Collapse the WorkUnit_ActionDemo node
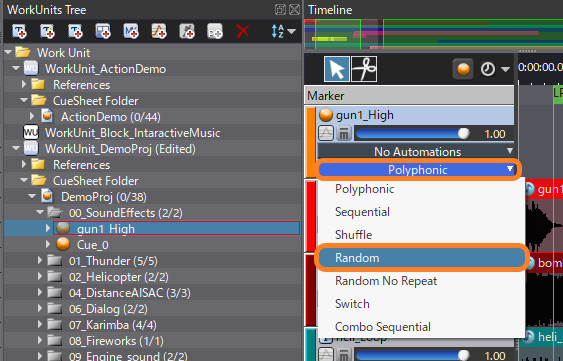This screenshot has height=361, width=563. coord(16,68)
